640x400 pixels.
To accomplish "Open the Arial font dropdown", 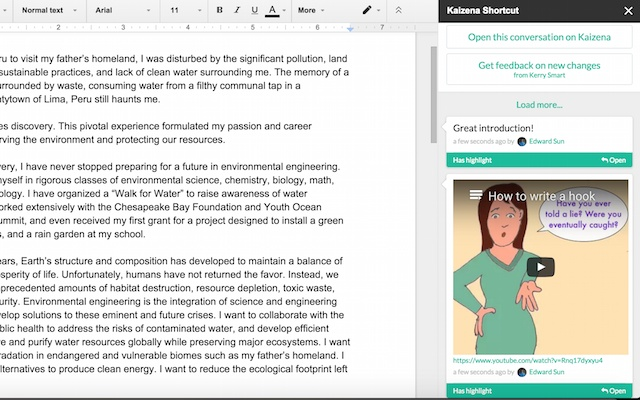I will click(122, 10).
